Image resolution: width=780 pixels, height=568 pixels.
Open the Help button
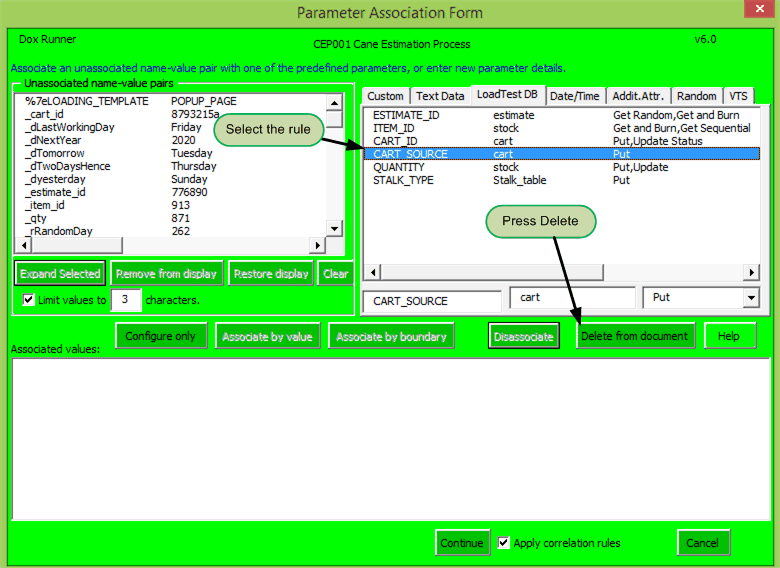[x=729, y=336]
